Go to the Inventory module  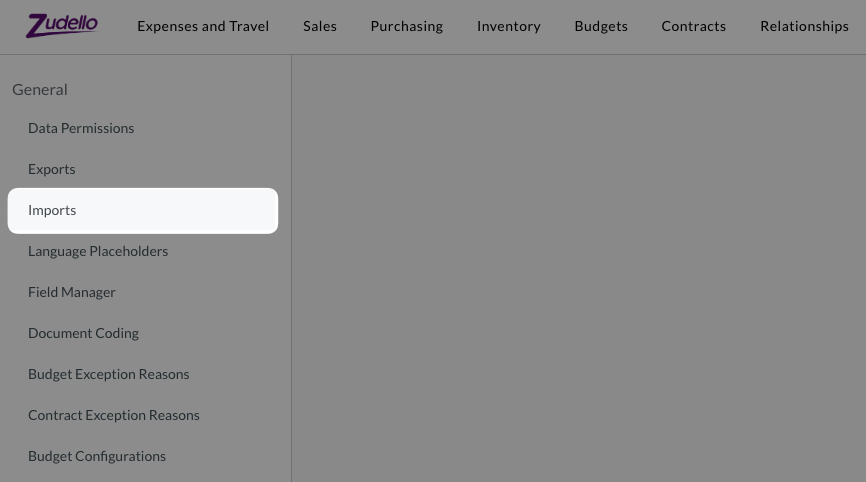(x=508, y=26)
